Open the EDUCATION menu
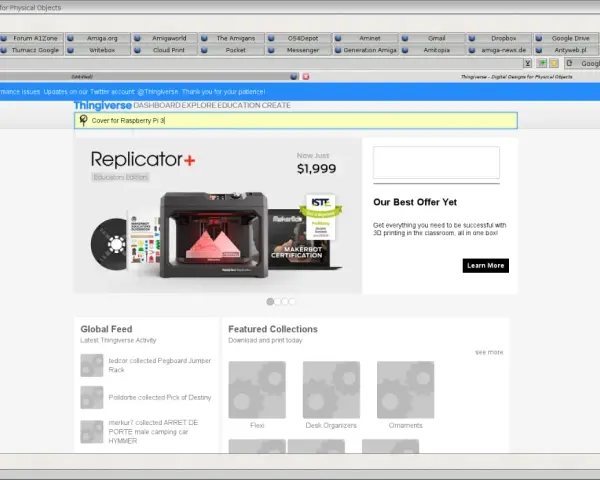Image resolution: width=600 pixels, height=480 pixels. [x=238, y=105]
